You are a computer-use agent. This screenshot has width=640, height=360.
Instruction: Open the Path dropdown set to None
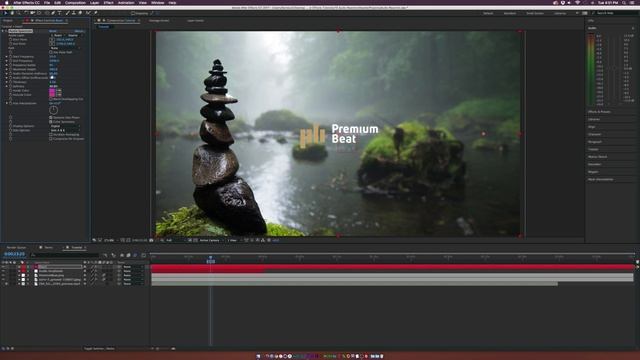(65, 48)
